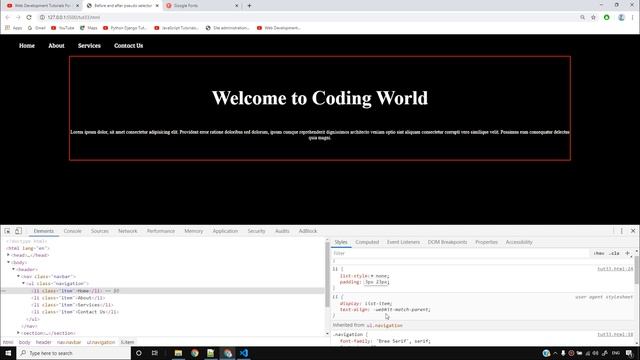Reload the current browser page
This screenshot has width=640, height=360.
[x=29, y=17]
